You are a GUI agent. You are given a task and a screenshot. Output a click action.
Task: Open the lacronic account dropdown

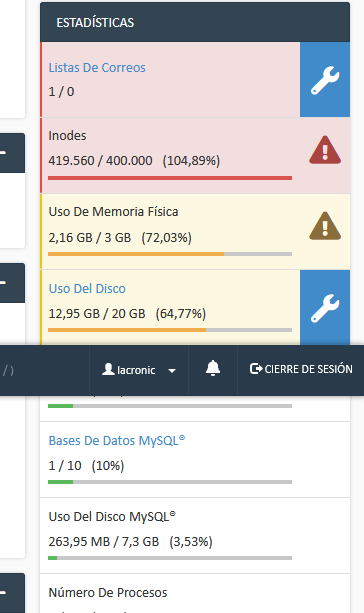click(139, 370)
